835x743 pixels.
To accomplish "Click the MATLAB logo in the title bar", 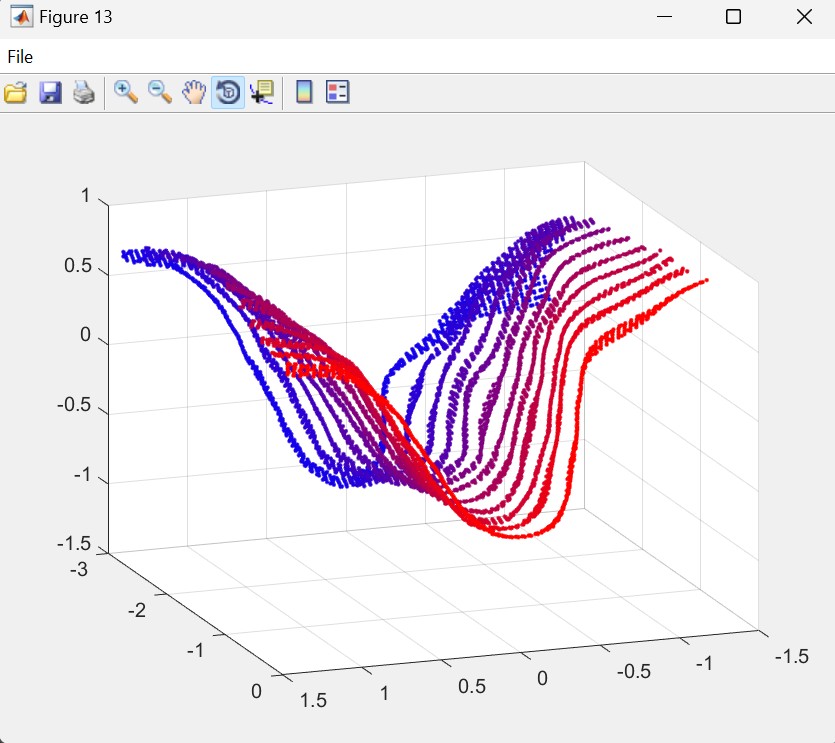I will click(20, 17).
